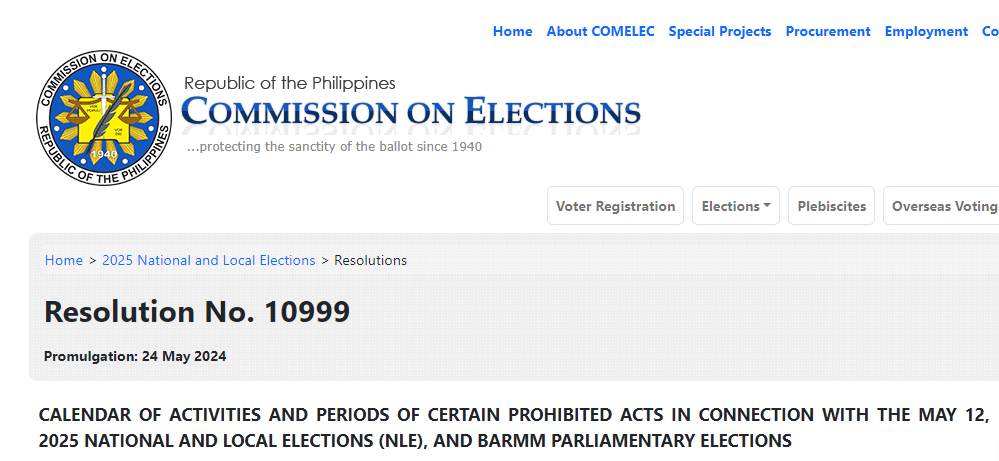
Task: Click the Promulgation date text
Action: tap(135, 356)
